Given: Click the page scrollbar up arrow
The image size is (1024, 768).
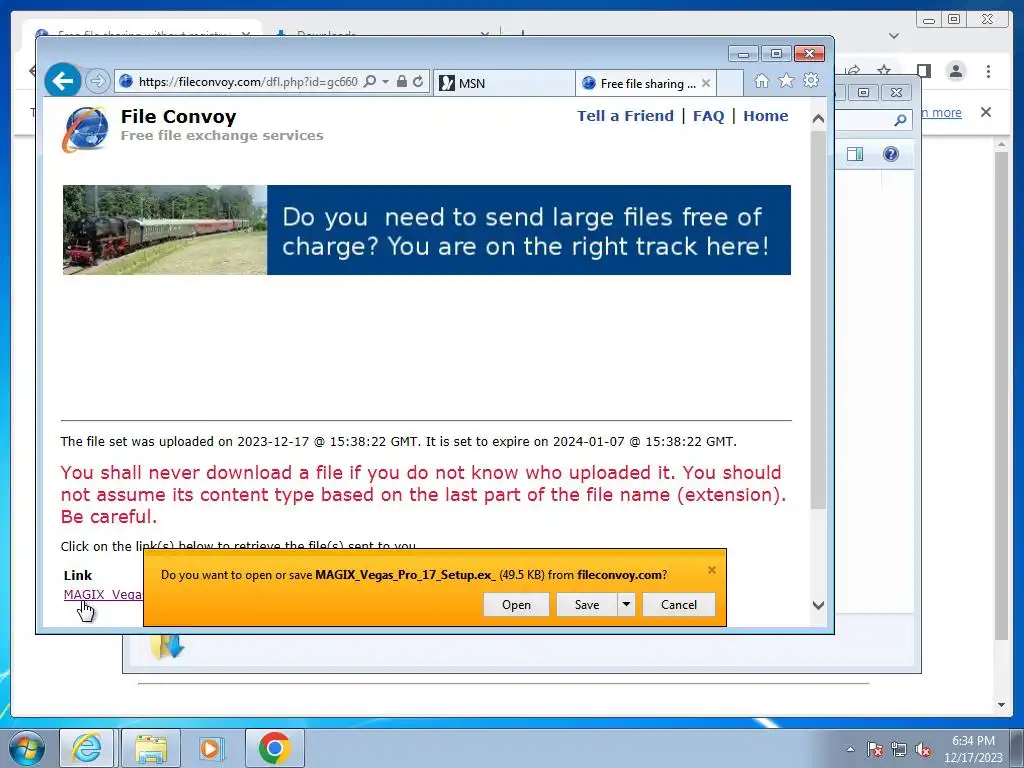Looking at the screenshot, I should click(x=818, y=119).
